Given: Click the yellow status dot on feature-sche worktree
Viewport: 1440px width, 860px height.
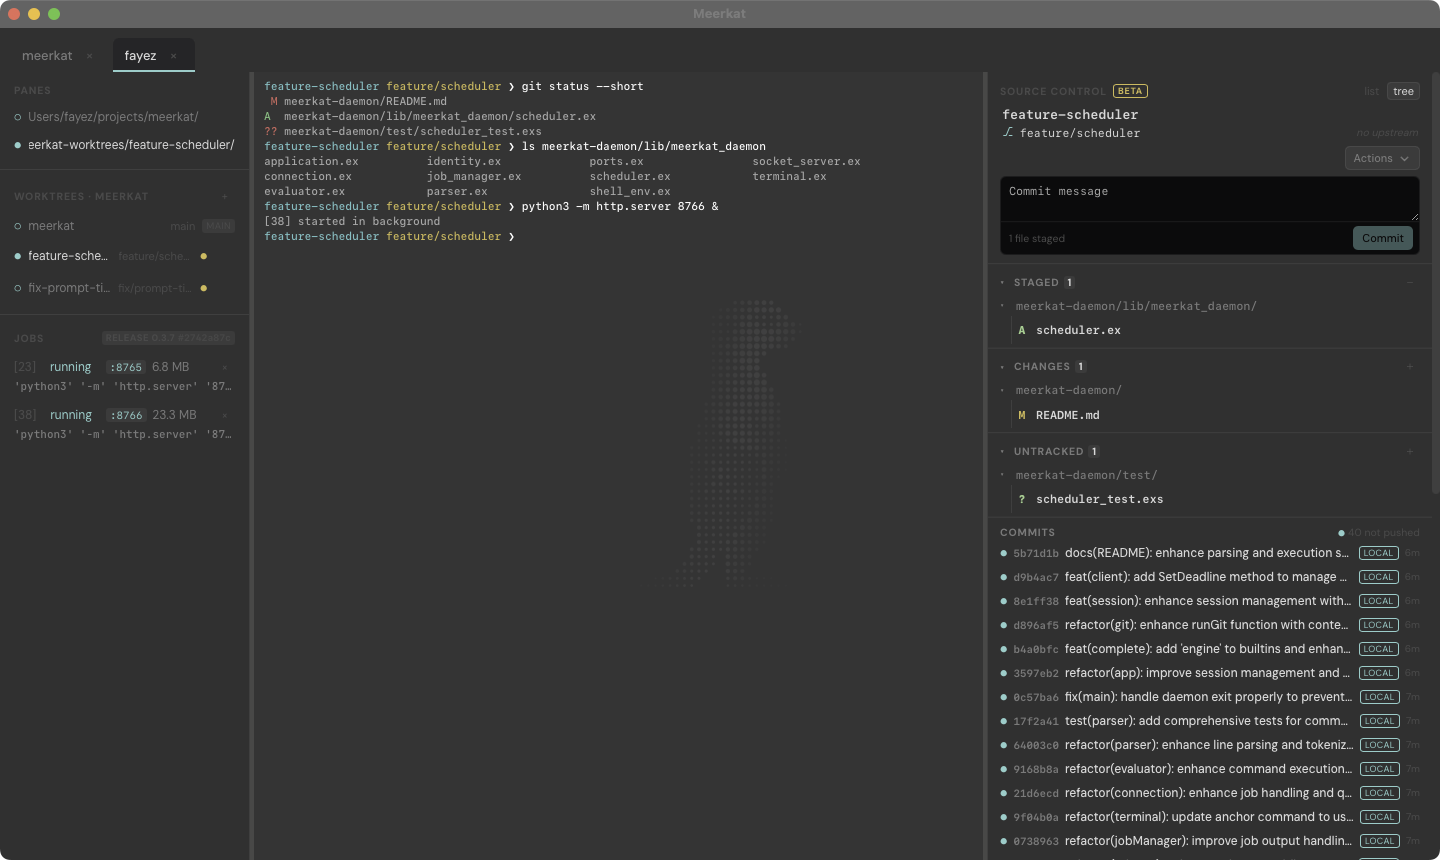Looking at the screenshot, I should [x=204, y=257].
